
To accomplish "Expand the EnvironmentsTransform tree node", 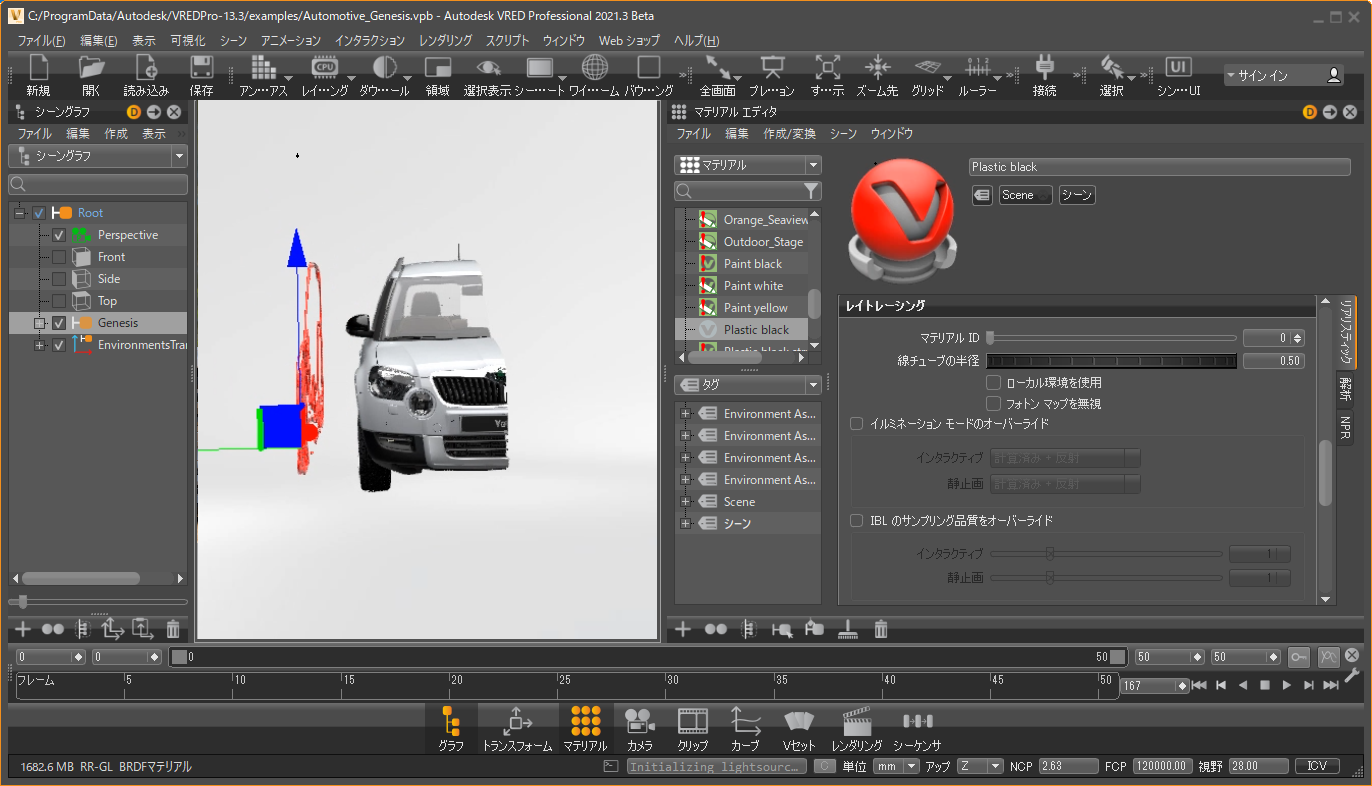I will (39, 345).
